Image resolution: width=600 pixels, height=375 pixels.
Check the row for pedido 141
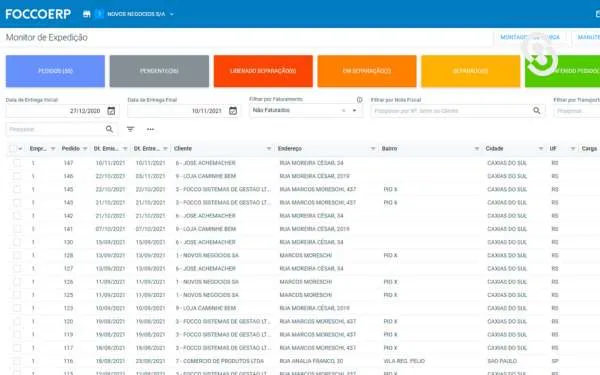pyautogui.click(x=17, y=229)
